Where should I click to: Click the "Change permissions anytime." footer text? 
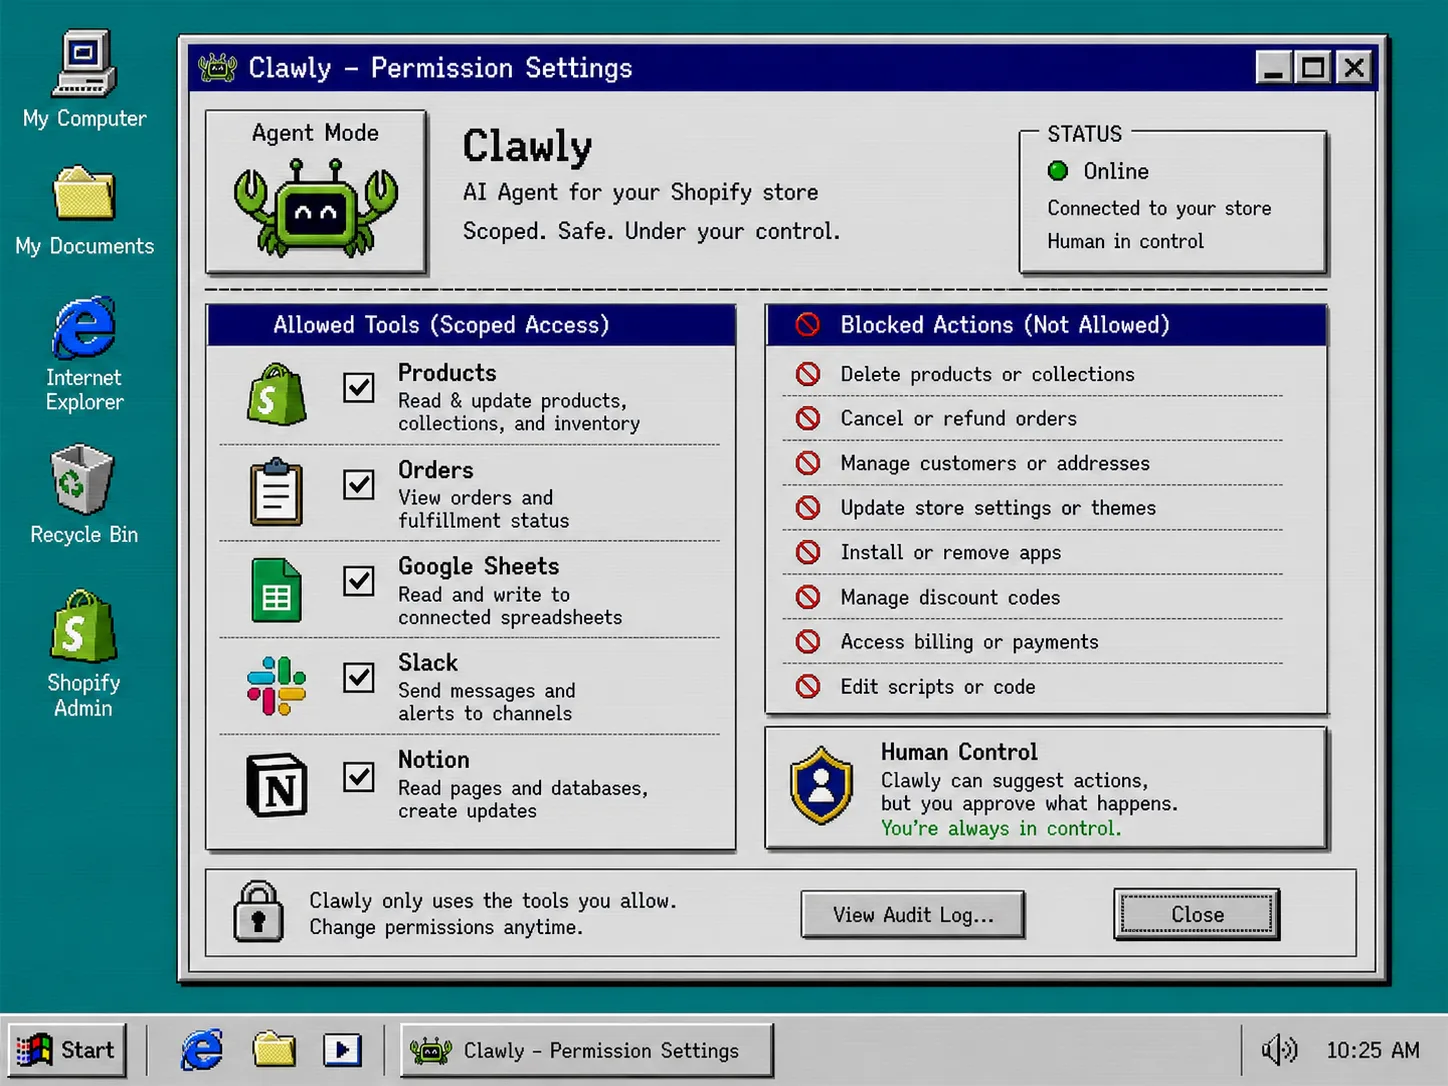coord(446,927)
